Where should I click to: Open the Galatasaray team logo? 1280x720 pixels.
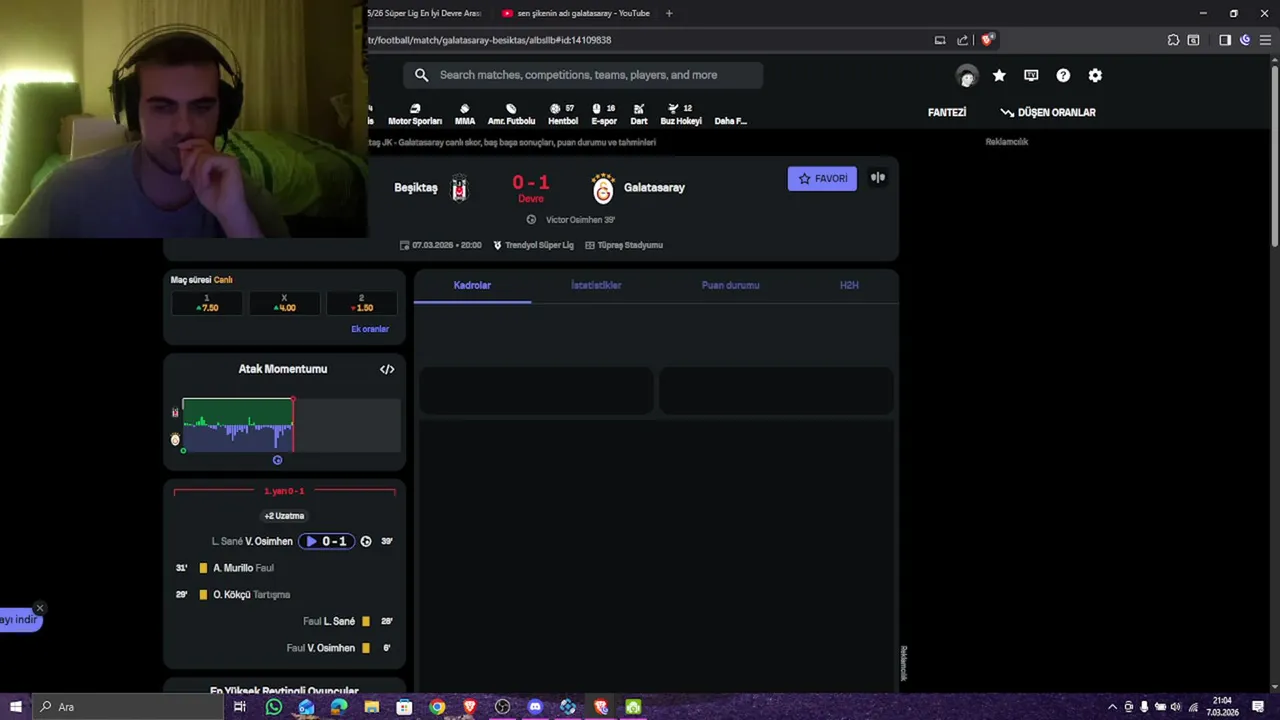tap(603, 188)
